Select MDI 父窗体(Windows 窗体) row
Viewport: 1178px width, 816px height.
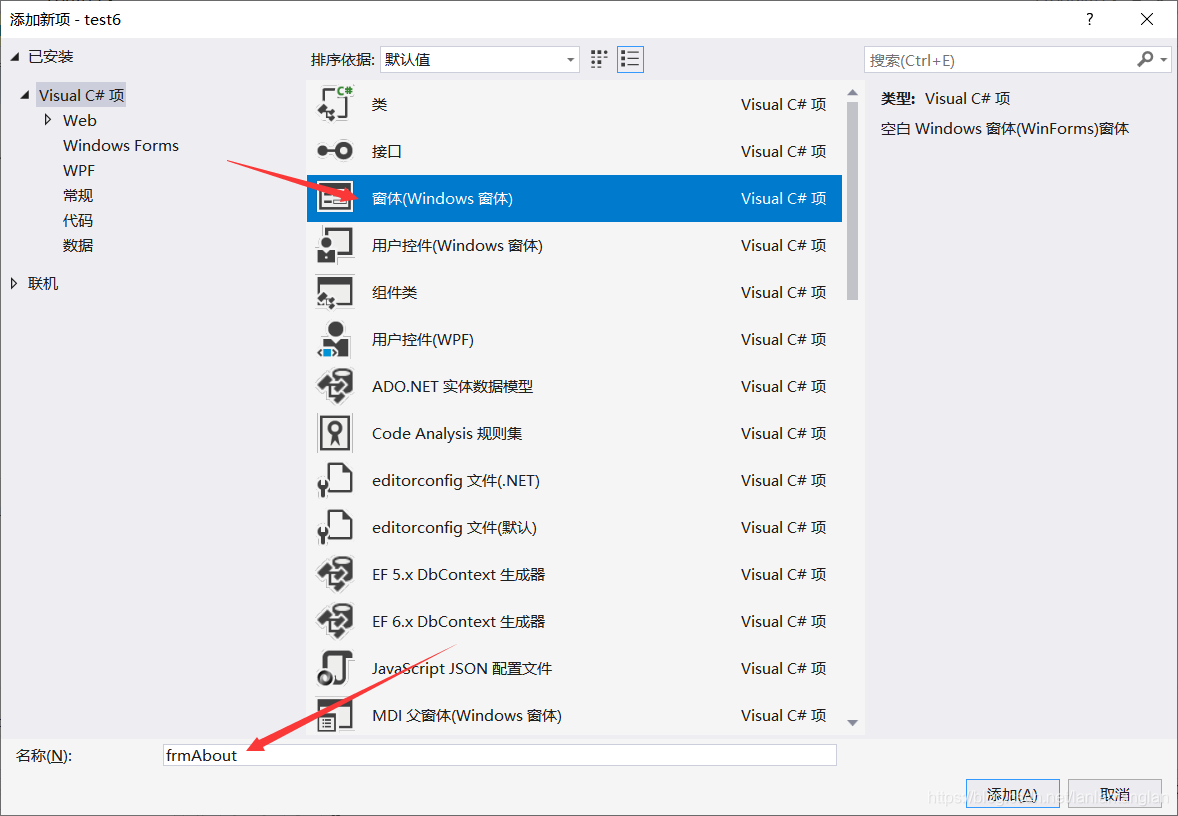click(x=574, y=714)
